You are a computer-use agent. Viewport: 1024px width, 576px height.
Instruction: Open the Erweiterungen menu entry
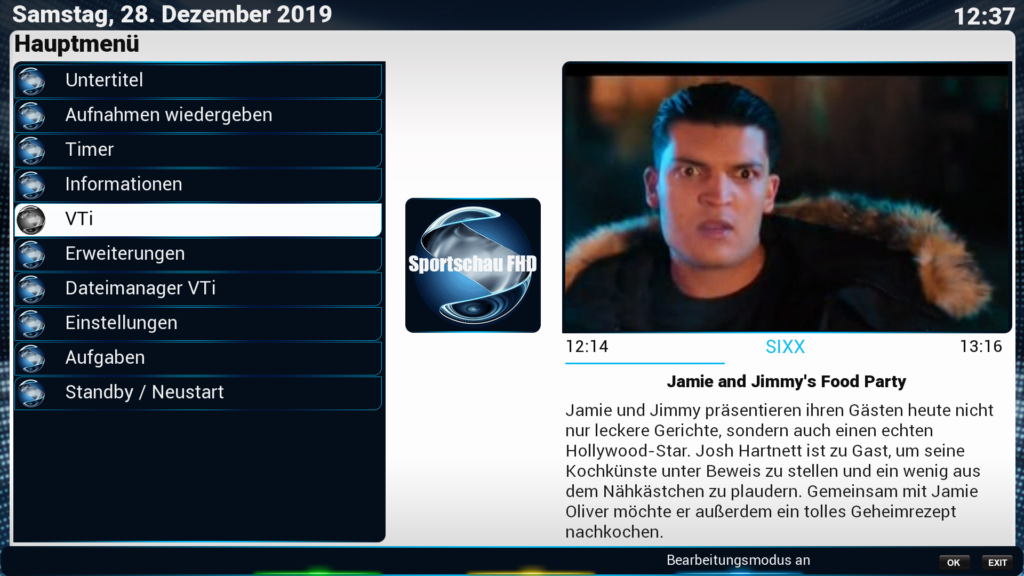click(198, 253)
